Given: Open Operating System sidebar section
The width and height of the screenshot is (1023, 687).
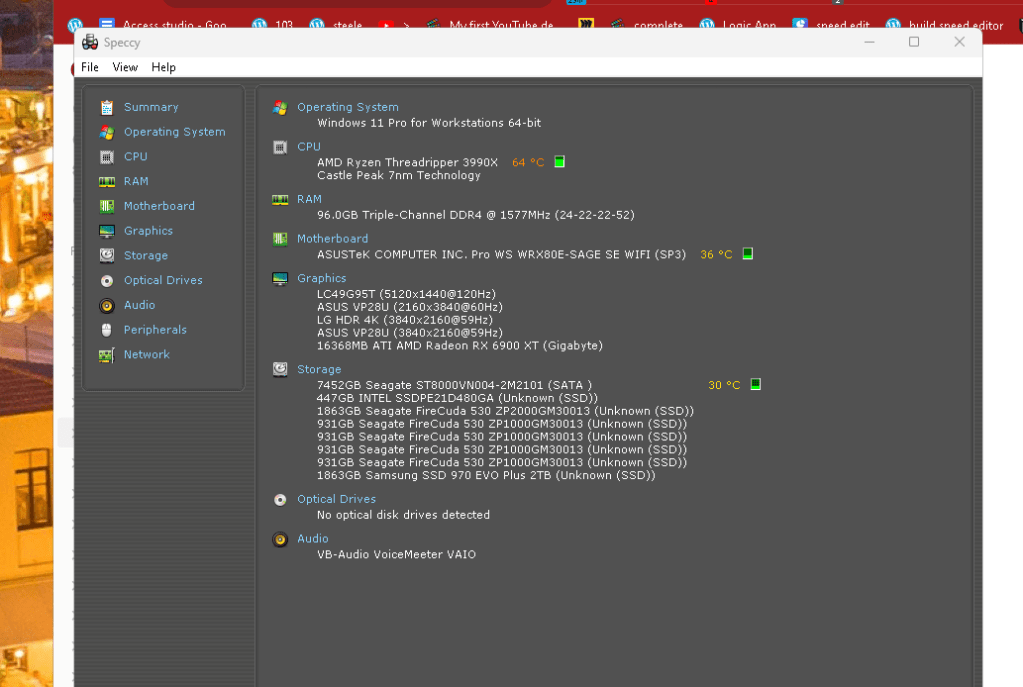Looking at the screenshot, I should point(174,132).
